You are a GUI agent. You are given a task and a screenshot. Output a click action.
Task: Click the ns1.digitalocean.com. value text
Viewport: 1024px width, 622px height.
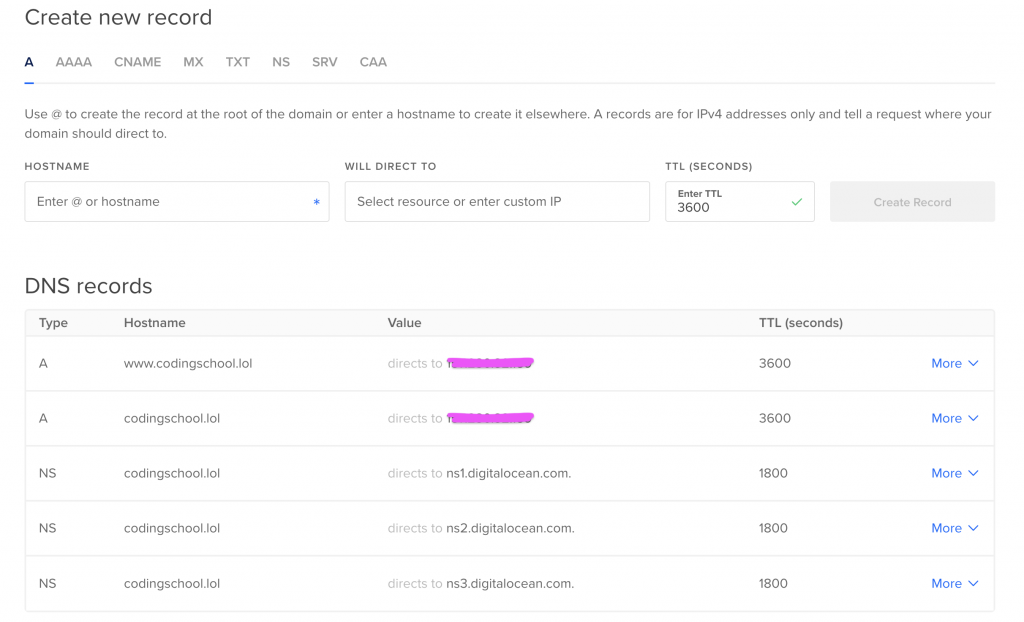508,474
